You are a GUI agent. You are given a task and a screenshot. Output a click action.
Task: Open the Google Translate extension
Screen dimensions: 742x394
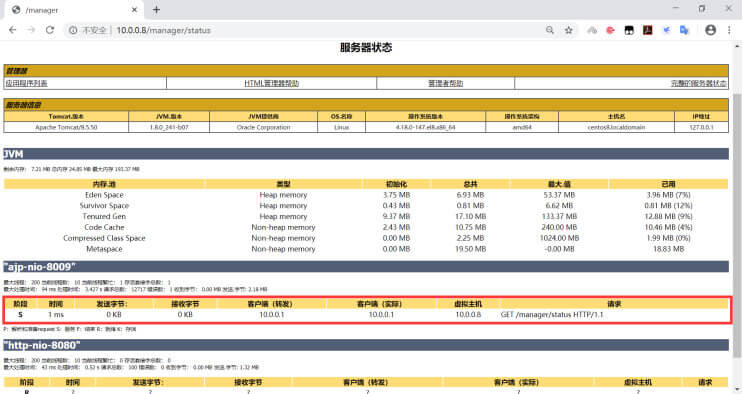(x=684, y=30)
